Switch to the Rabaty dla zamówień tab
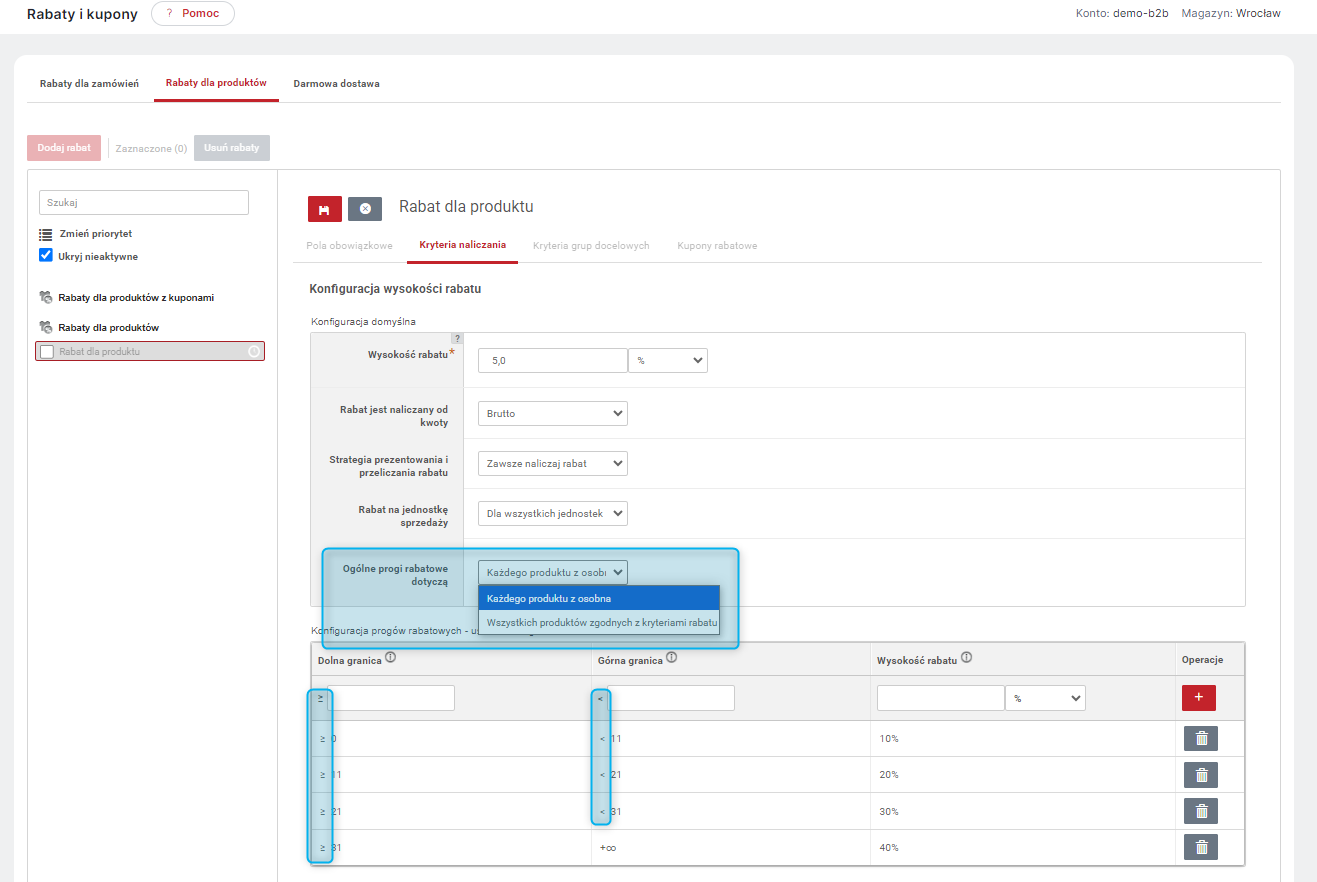1317x882 pixels. click(89, 83)
